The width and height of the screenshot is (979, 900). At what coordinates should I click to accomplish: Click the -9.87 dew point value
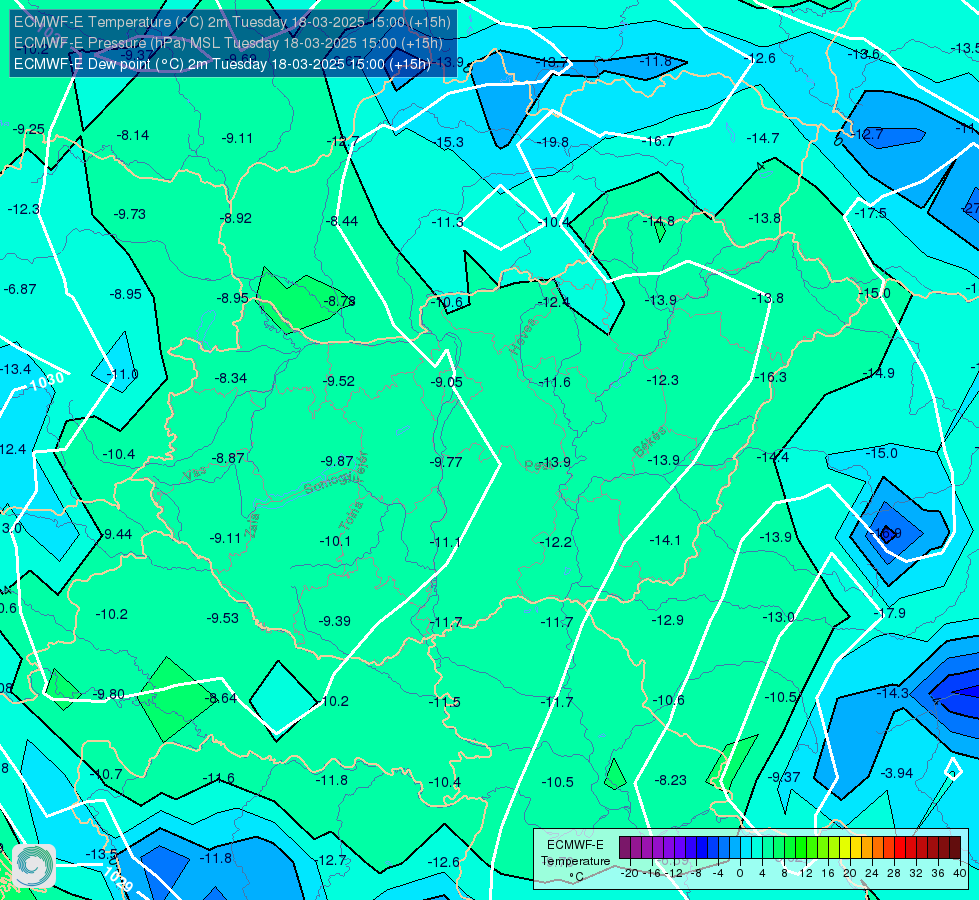coord(337,461)
